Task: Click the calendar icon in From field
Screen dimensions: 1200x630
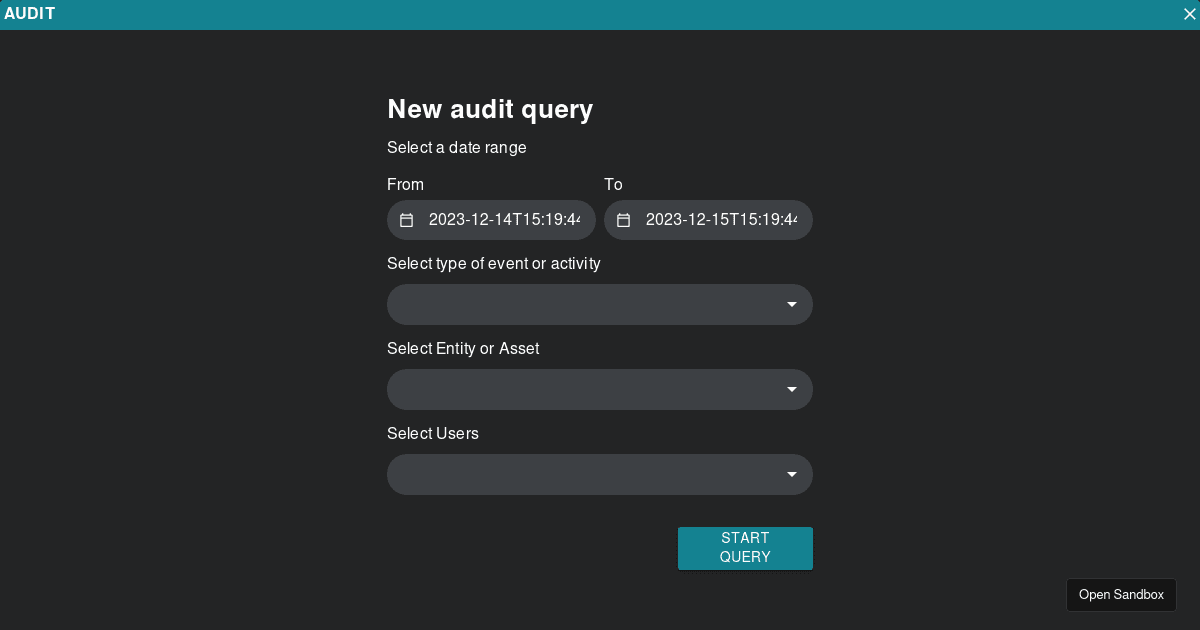Action: 406,220
